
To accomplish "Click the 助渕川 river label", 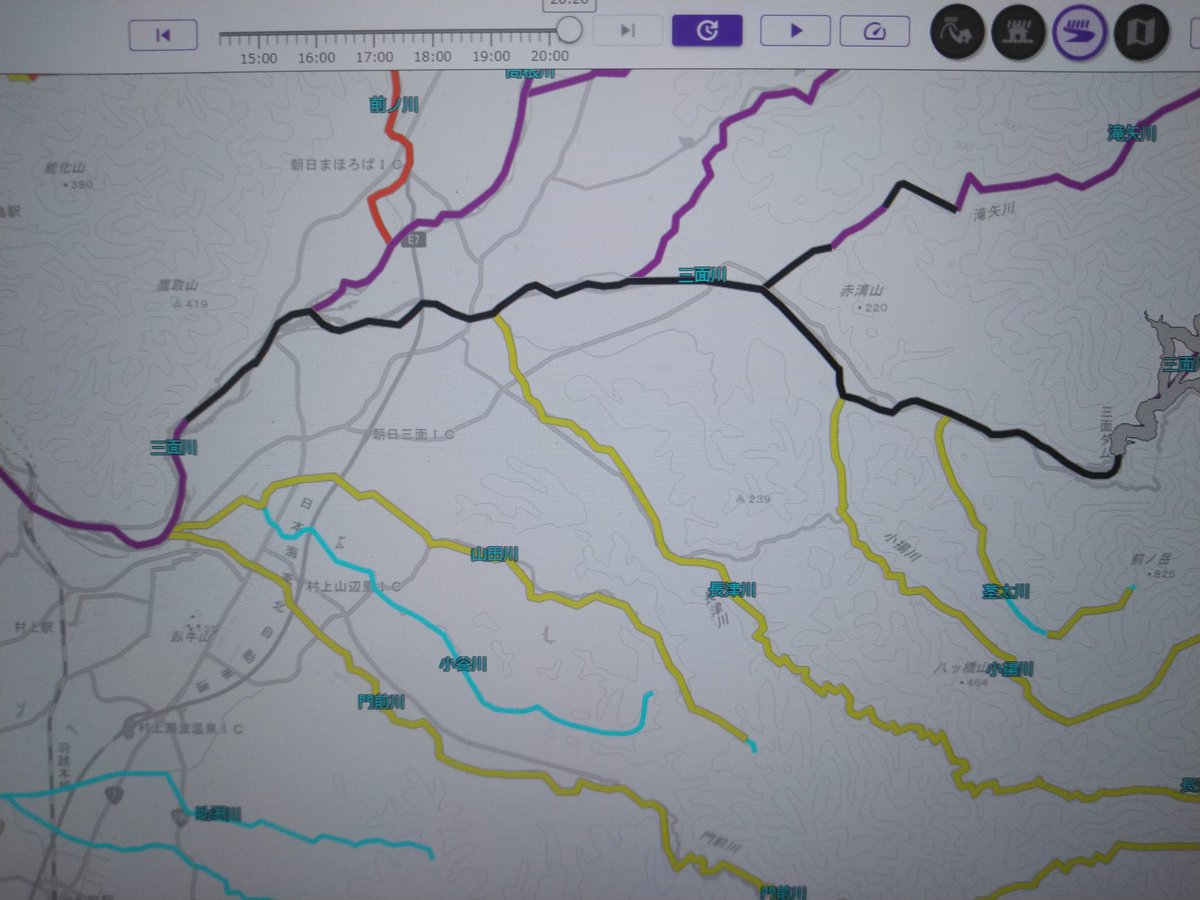I will tap(219, 815).
